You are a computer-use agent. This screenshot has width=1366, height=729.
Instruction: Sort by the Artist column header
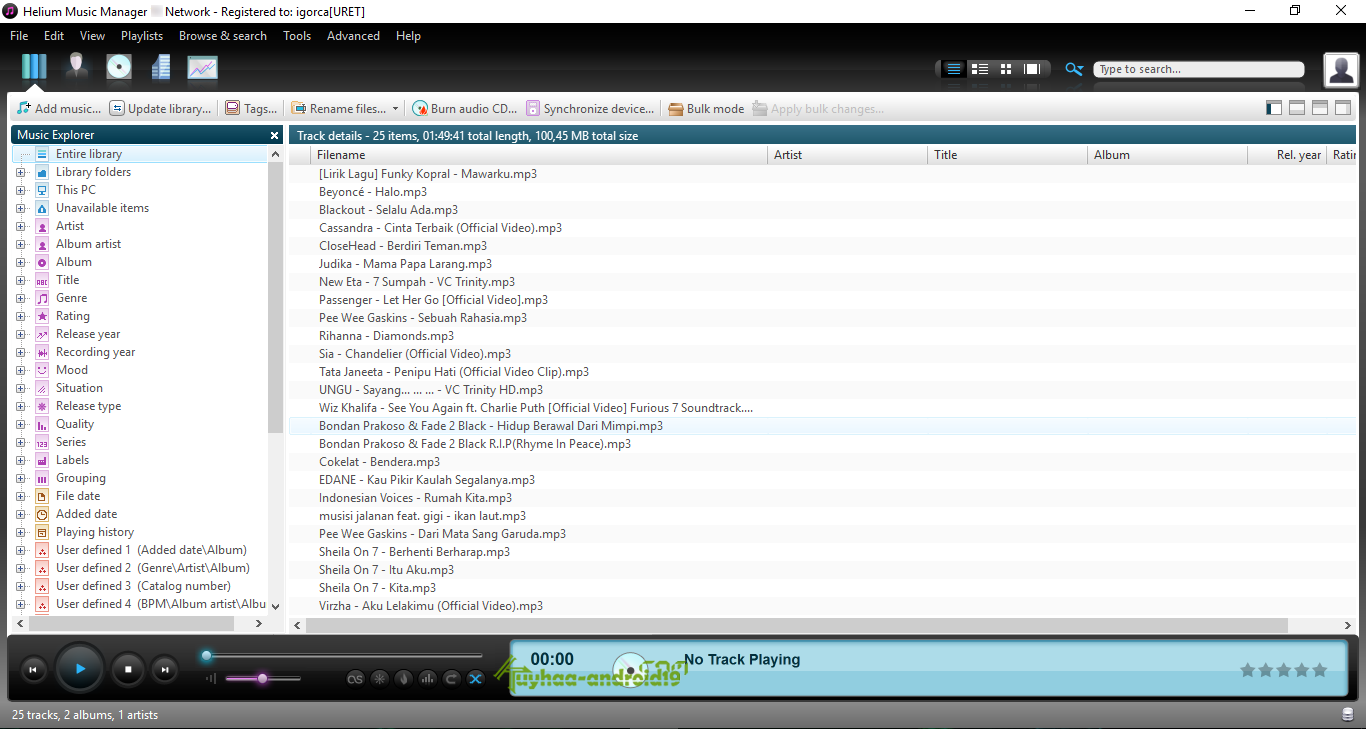(x=847, y=155)
